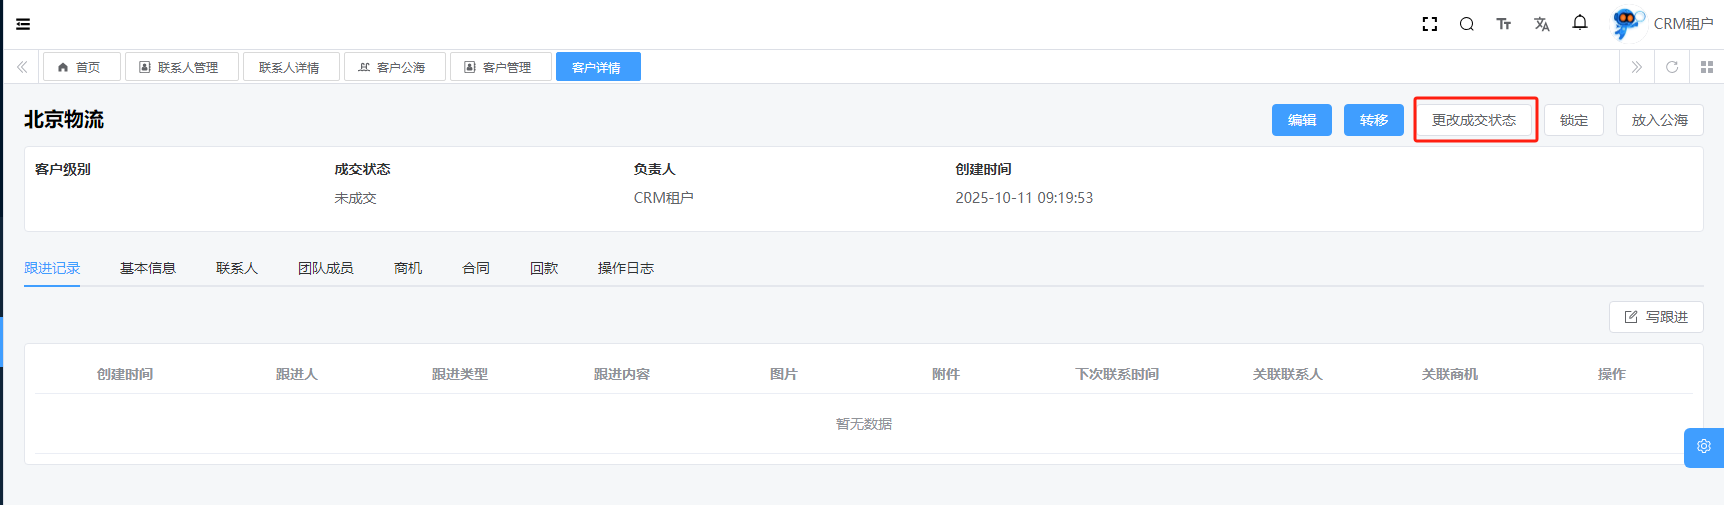Go to the 首页 home tab

pyautogui.click(x=80, y=67)
